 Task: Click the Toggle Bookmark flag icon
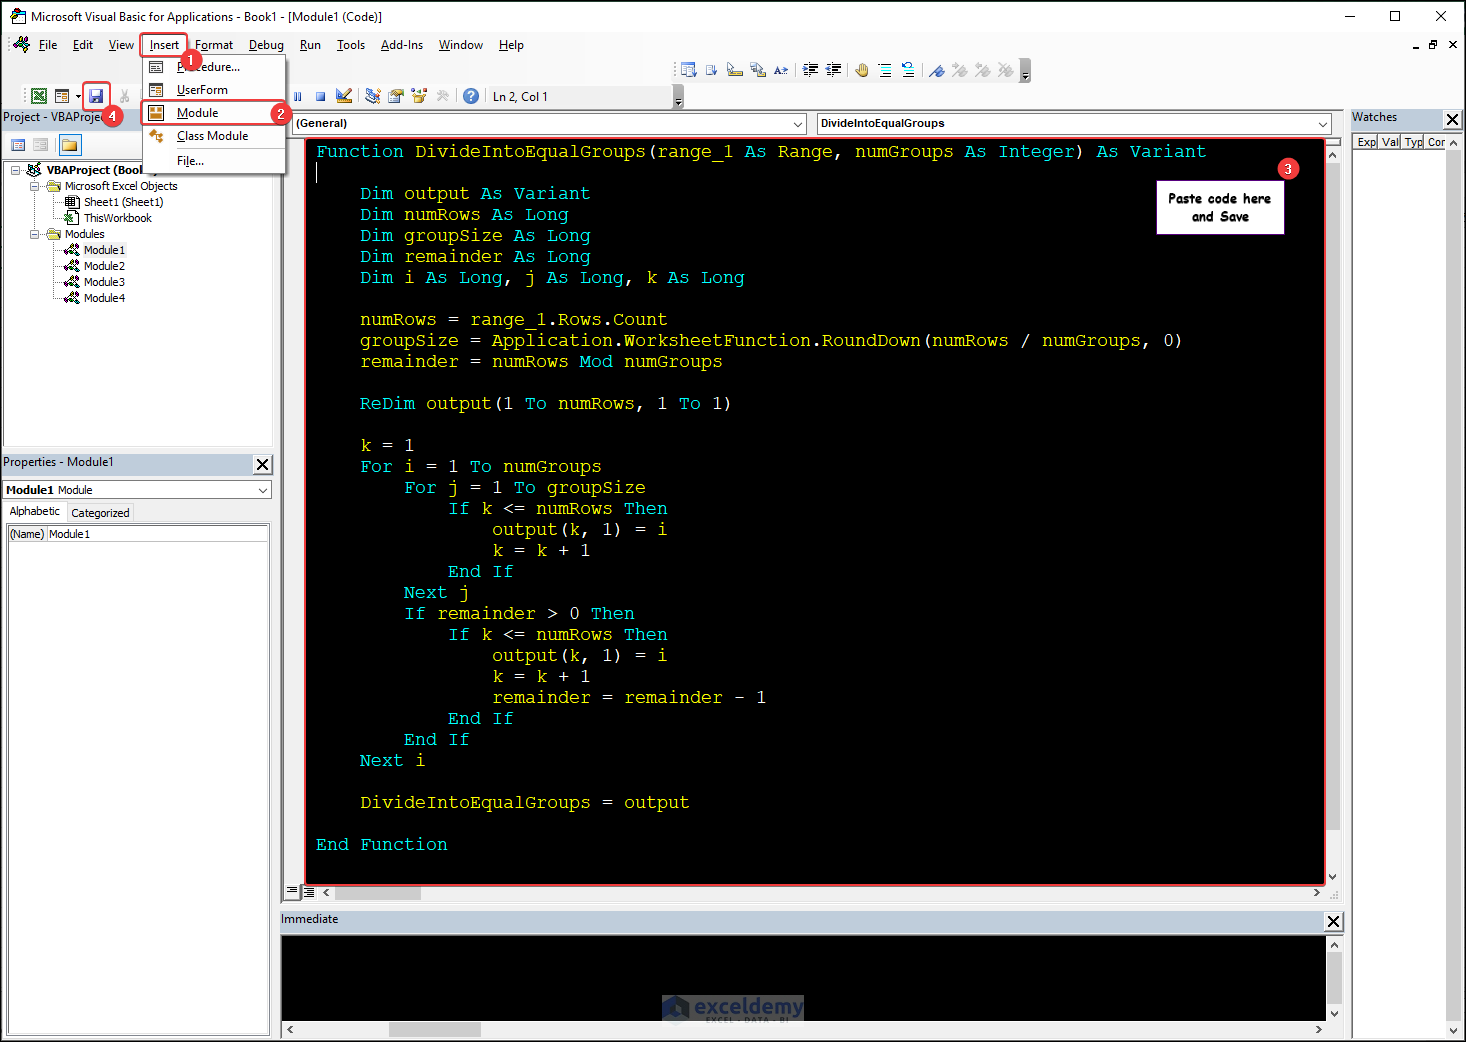pos(936,70)
